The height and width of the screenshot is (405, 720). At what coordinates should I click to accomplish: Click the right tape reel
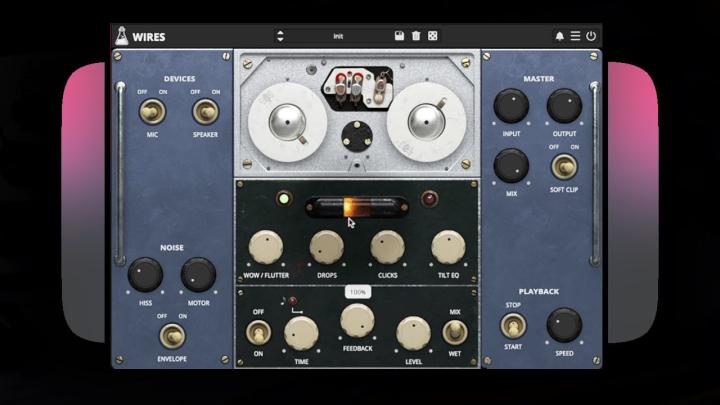427,122
